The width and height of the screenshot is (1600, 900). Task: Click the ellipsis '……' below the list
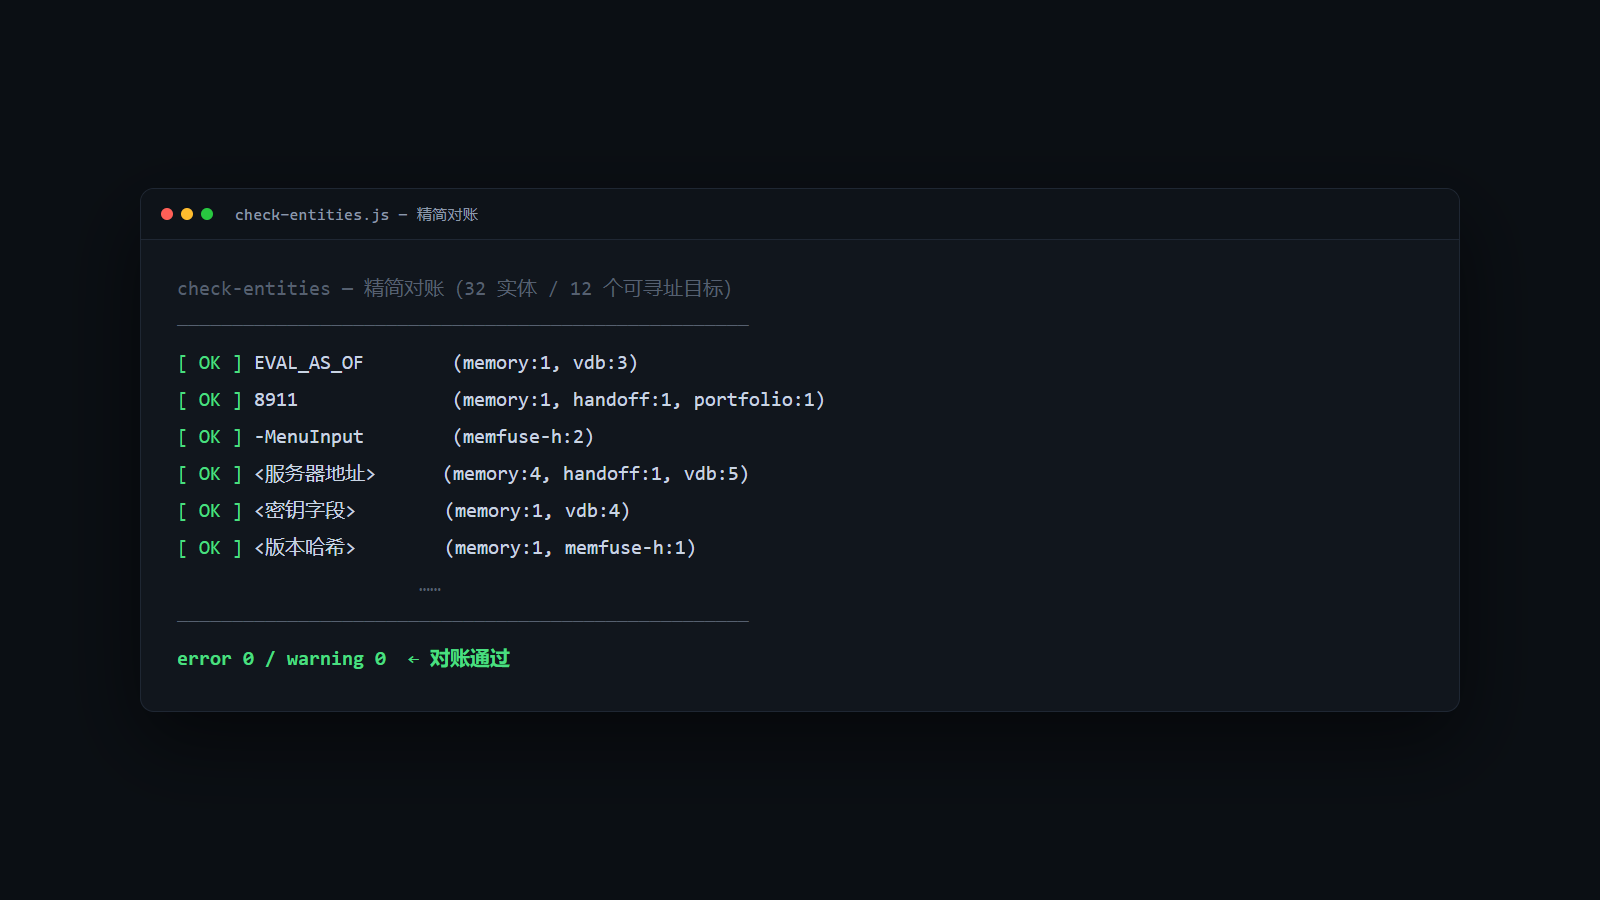point(430,589)
